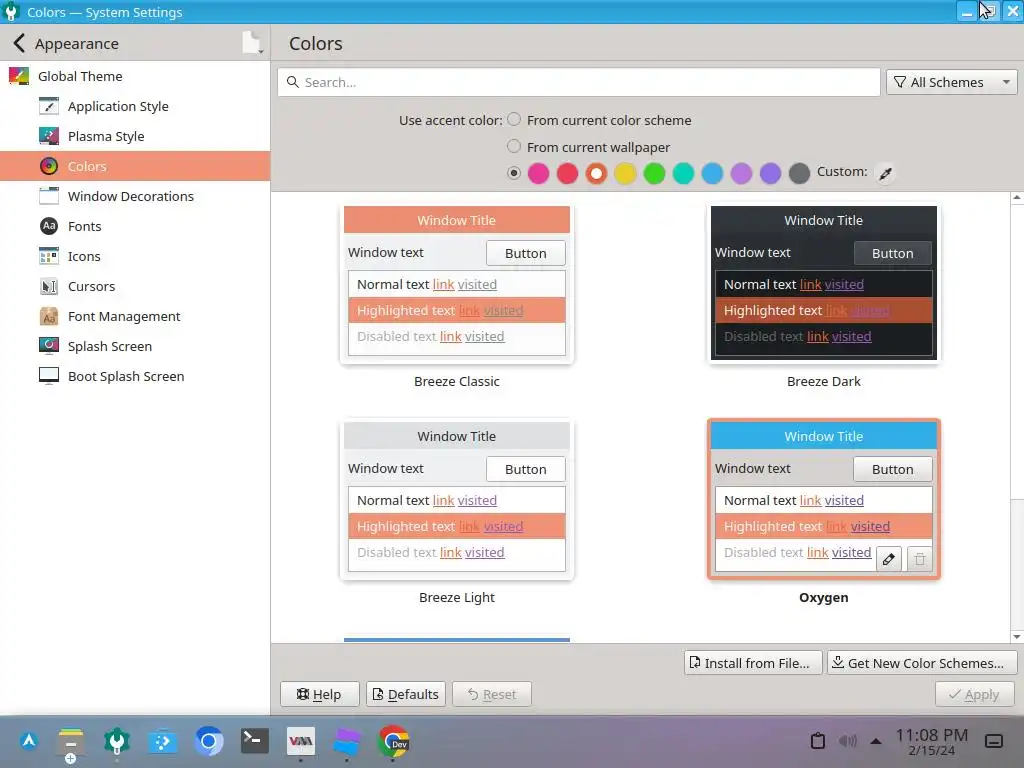The image size is (1024, 768).
Task: Click the scheme list scroll down arrow
Action: [x=1017, y=637]
